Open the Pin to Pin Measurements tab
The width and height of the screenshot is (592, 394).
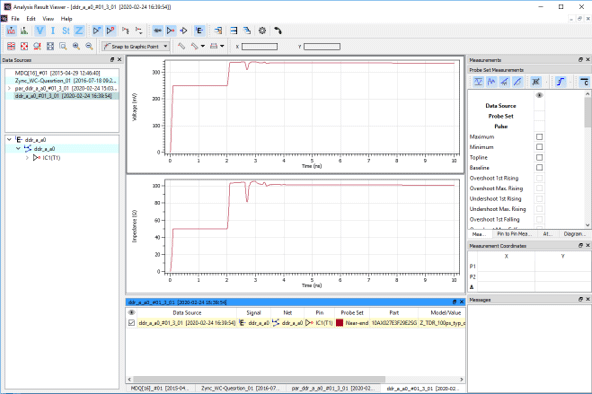coord(514,234)
